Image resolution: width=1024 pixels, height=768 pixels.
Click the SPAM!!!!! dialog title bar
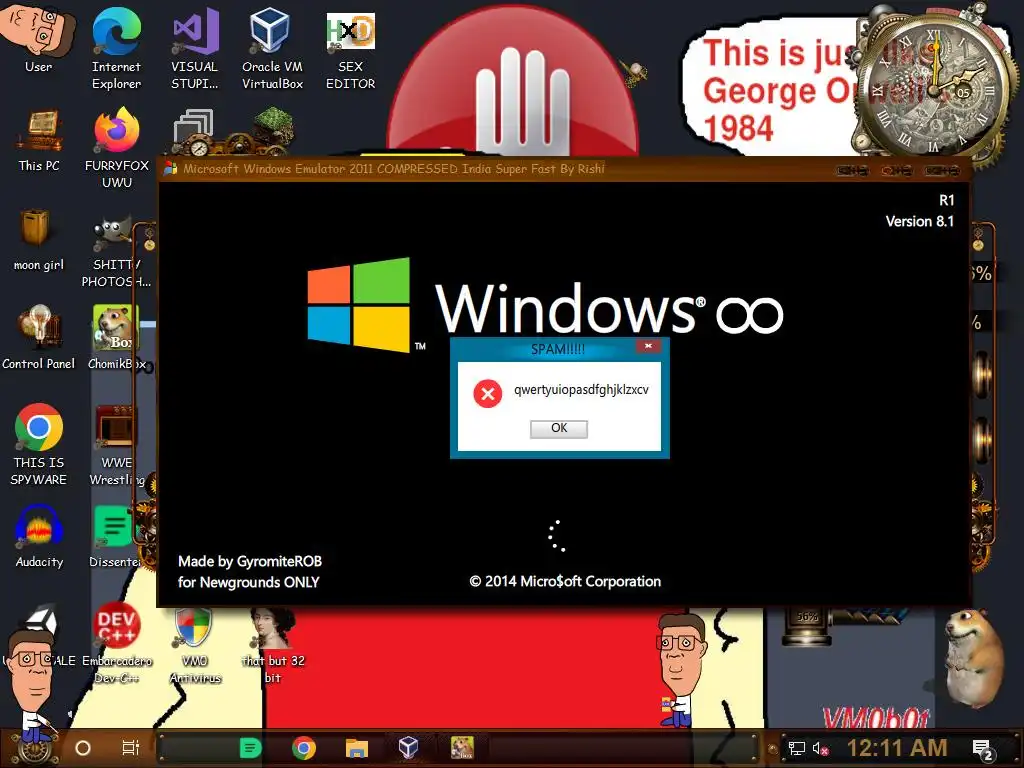pyautogui.click(x=557, y=349)
